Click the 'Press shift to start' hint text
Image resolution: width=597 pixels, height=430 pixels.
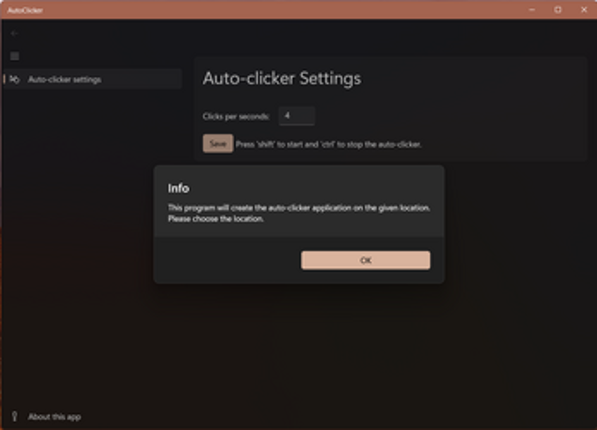pyautogui.click(x=329, y=144)
